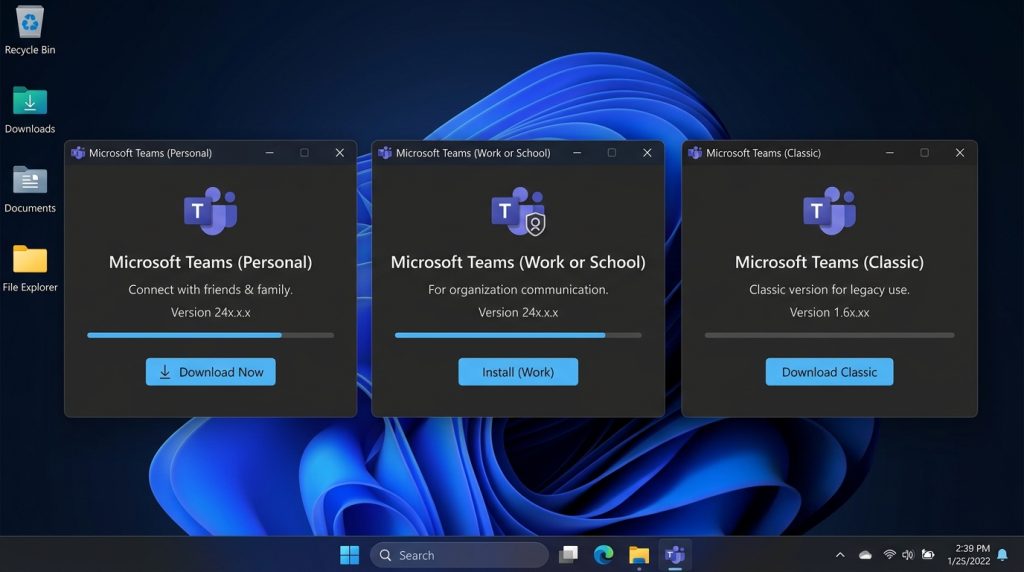Viewport: 1024px width, 572px height.
Task: Open the Downloads folder on desktop
Action: click(30, 101)
